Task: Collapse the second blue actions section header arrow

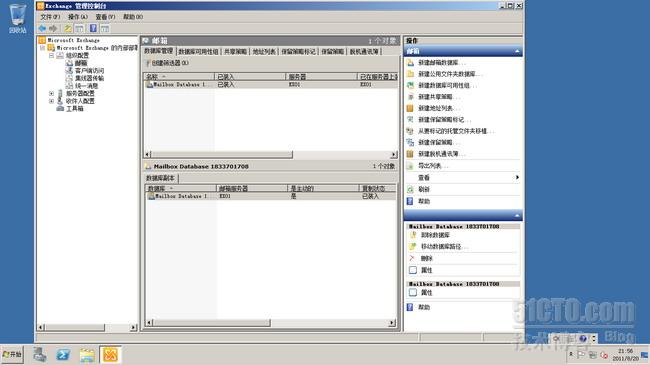Action: 517,215
